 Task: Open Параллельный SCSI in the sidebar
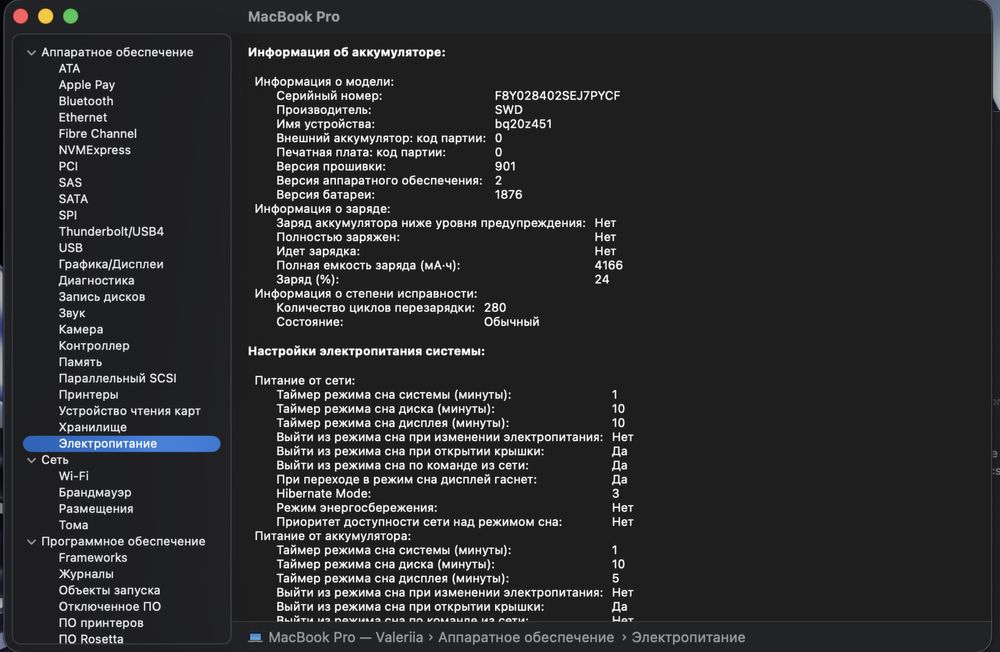tap(117, 378)
